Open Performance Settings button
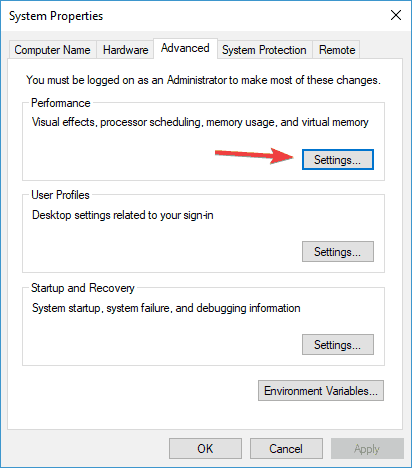Screen dimensions: 412x468 pos(338,160)
